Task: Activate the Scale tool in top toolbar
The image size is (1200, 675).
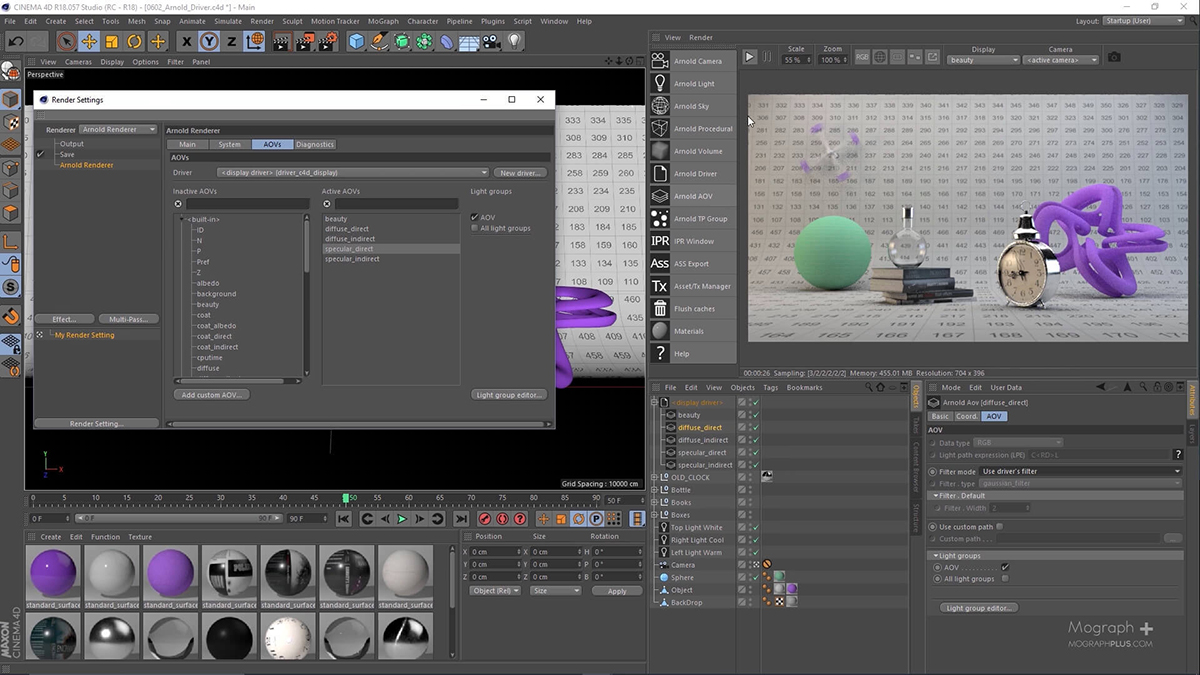Action: 111,41
